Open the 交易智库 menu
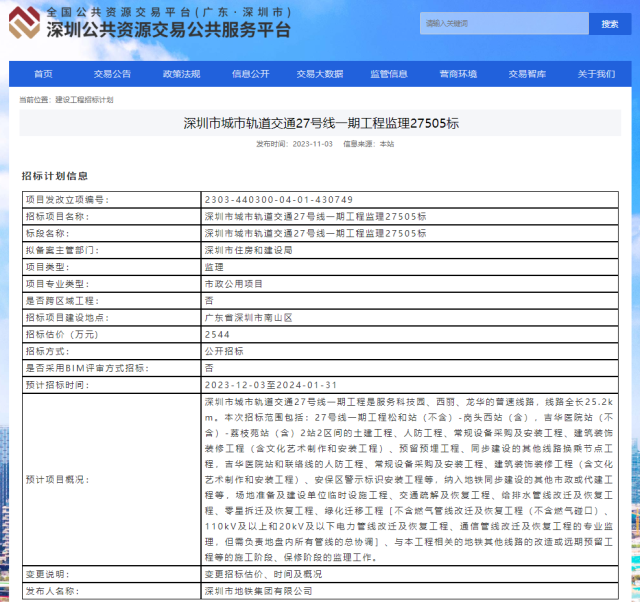640x602 pixels. (x=527, y=74)
